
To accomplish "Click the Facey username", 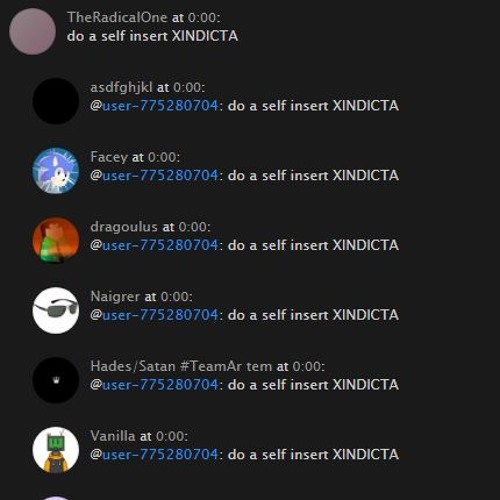I will pyautogui.click(x=109, y=157).
